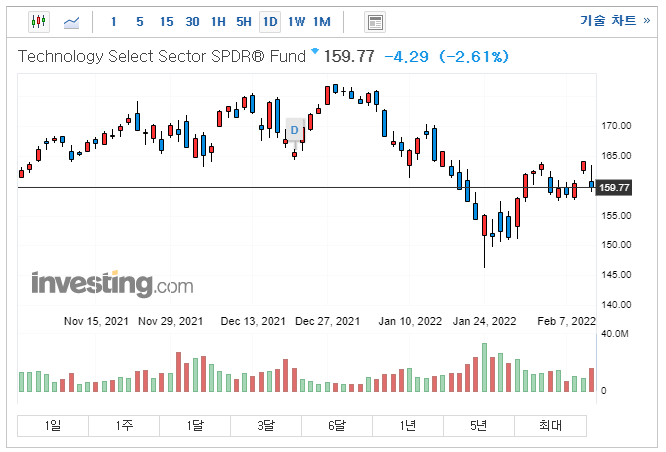Click the D dividend marker on chart
The width and height of the screenshot is (666, 452).
tap(294, 130)
